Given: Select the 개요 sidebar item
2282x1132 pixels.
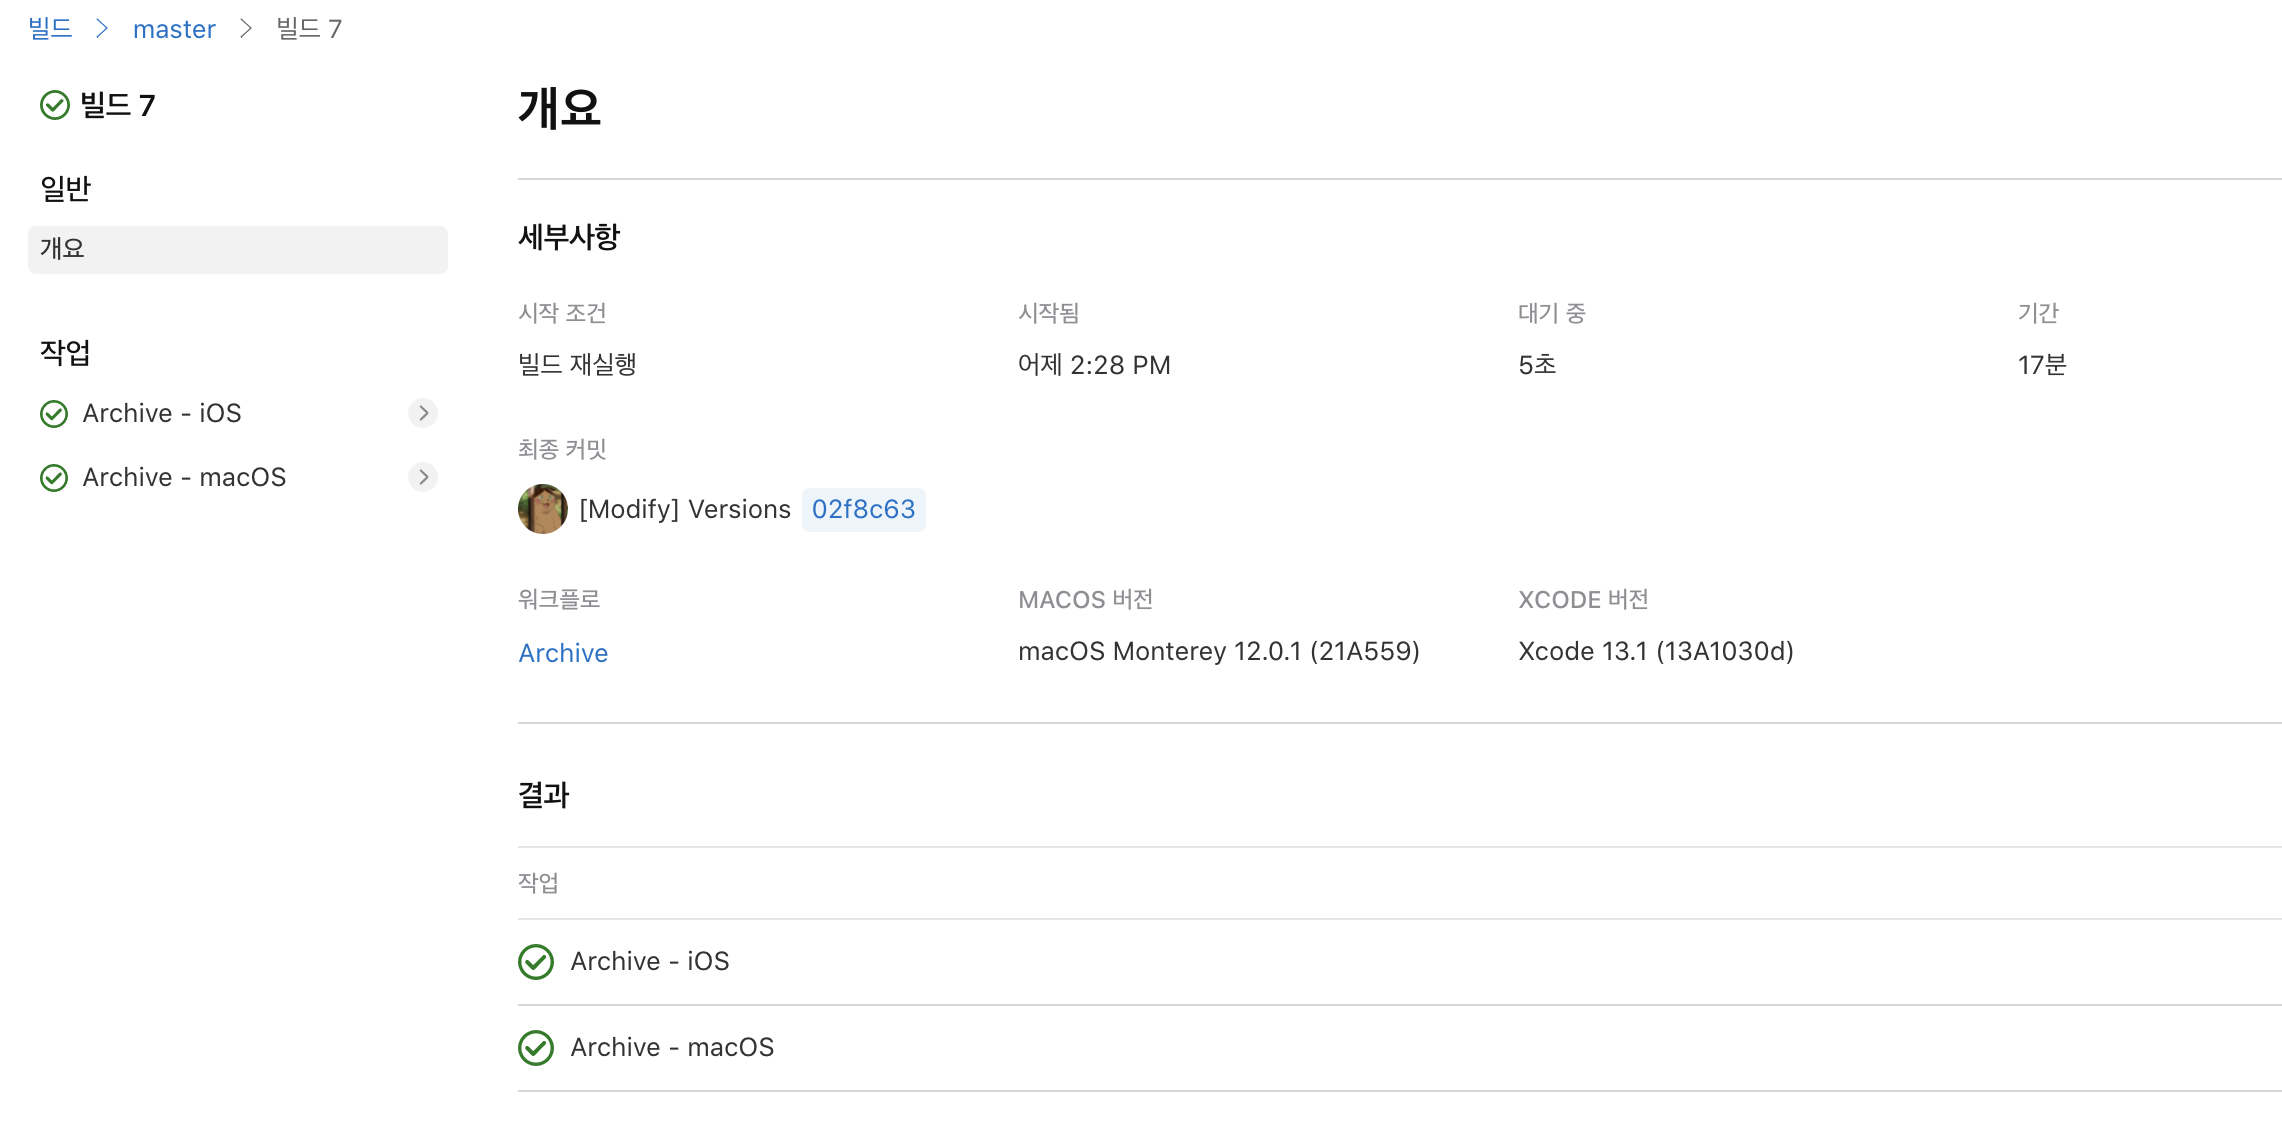Looking at the screenshot, I should (x=237, y=249).
